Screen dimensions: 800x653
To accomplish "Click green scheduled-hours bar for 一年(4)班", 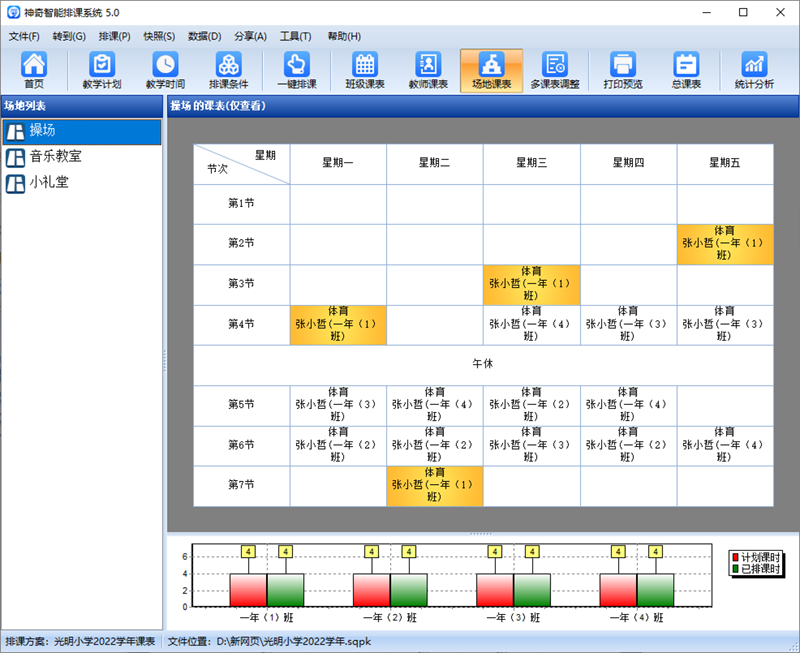I will [656, 590].
